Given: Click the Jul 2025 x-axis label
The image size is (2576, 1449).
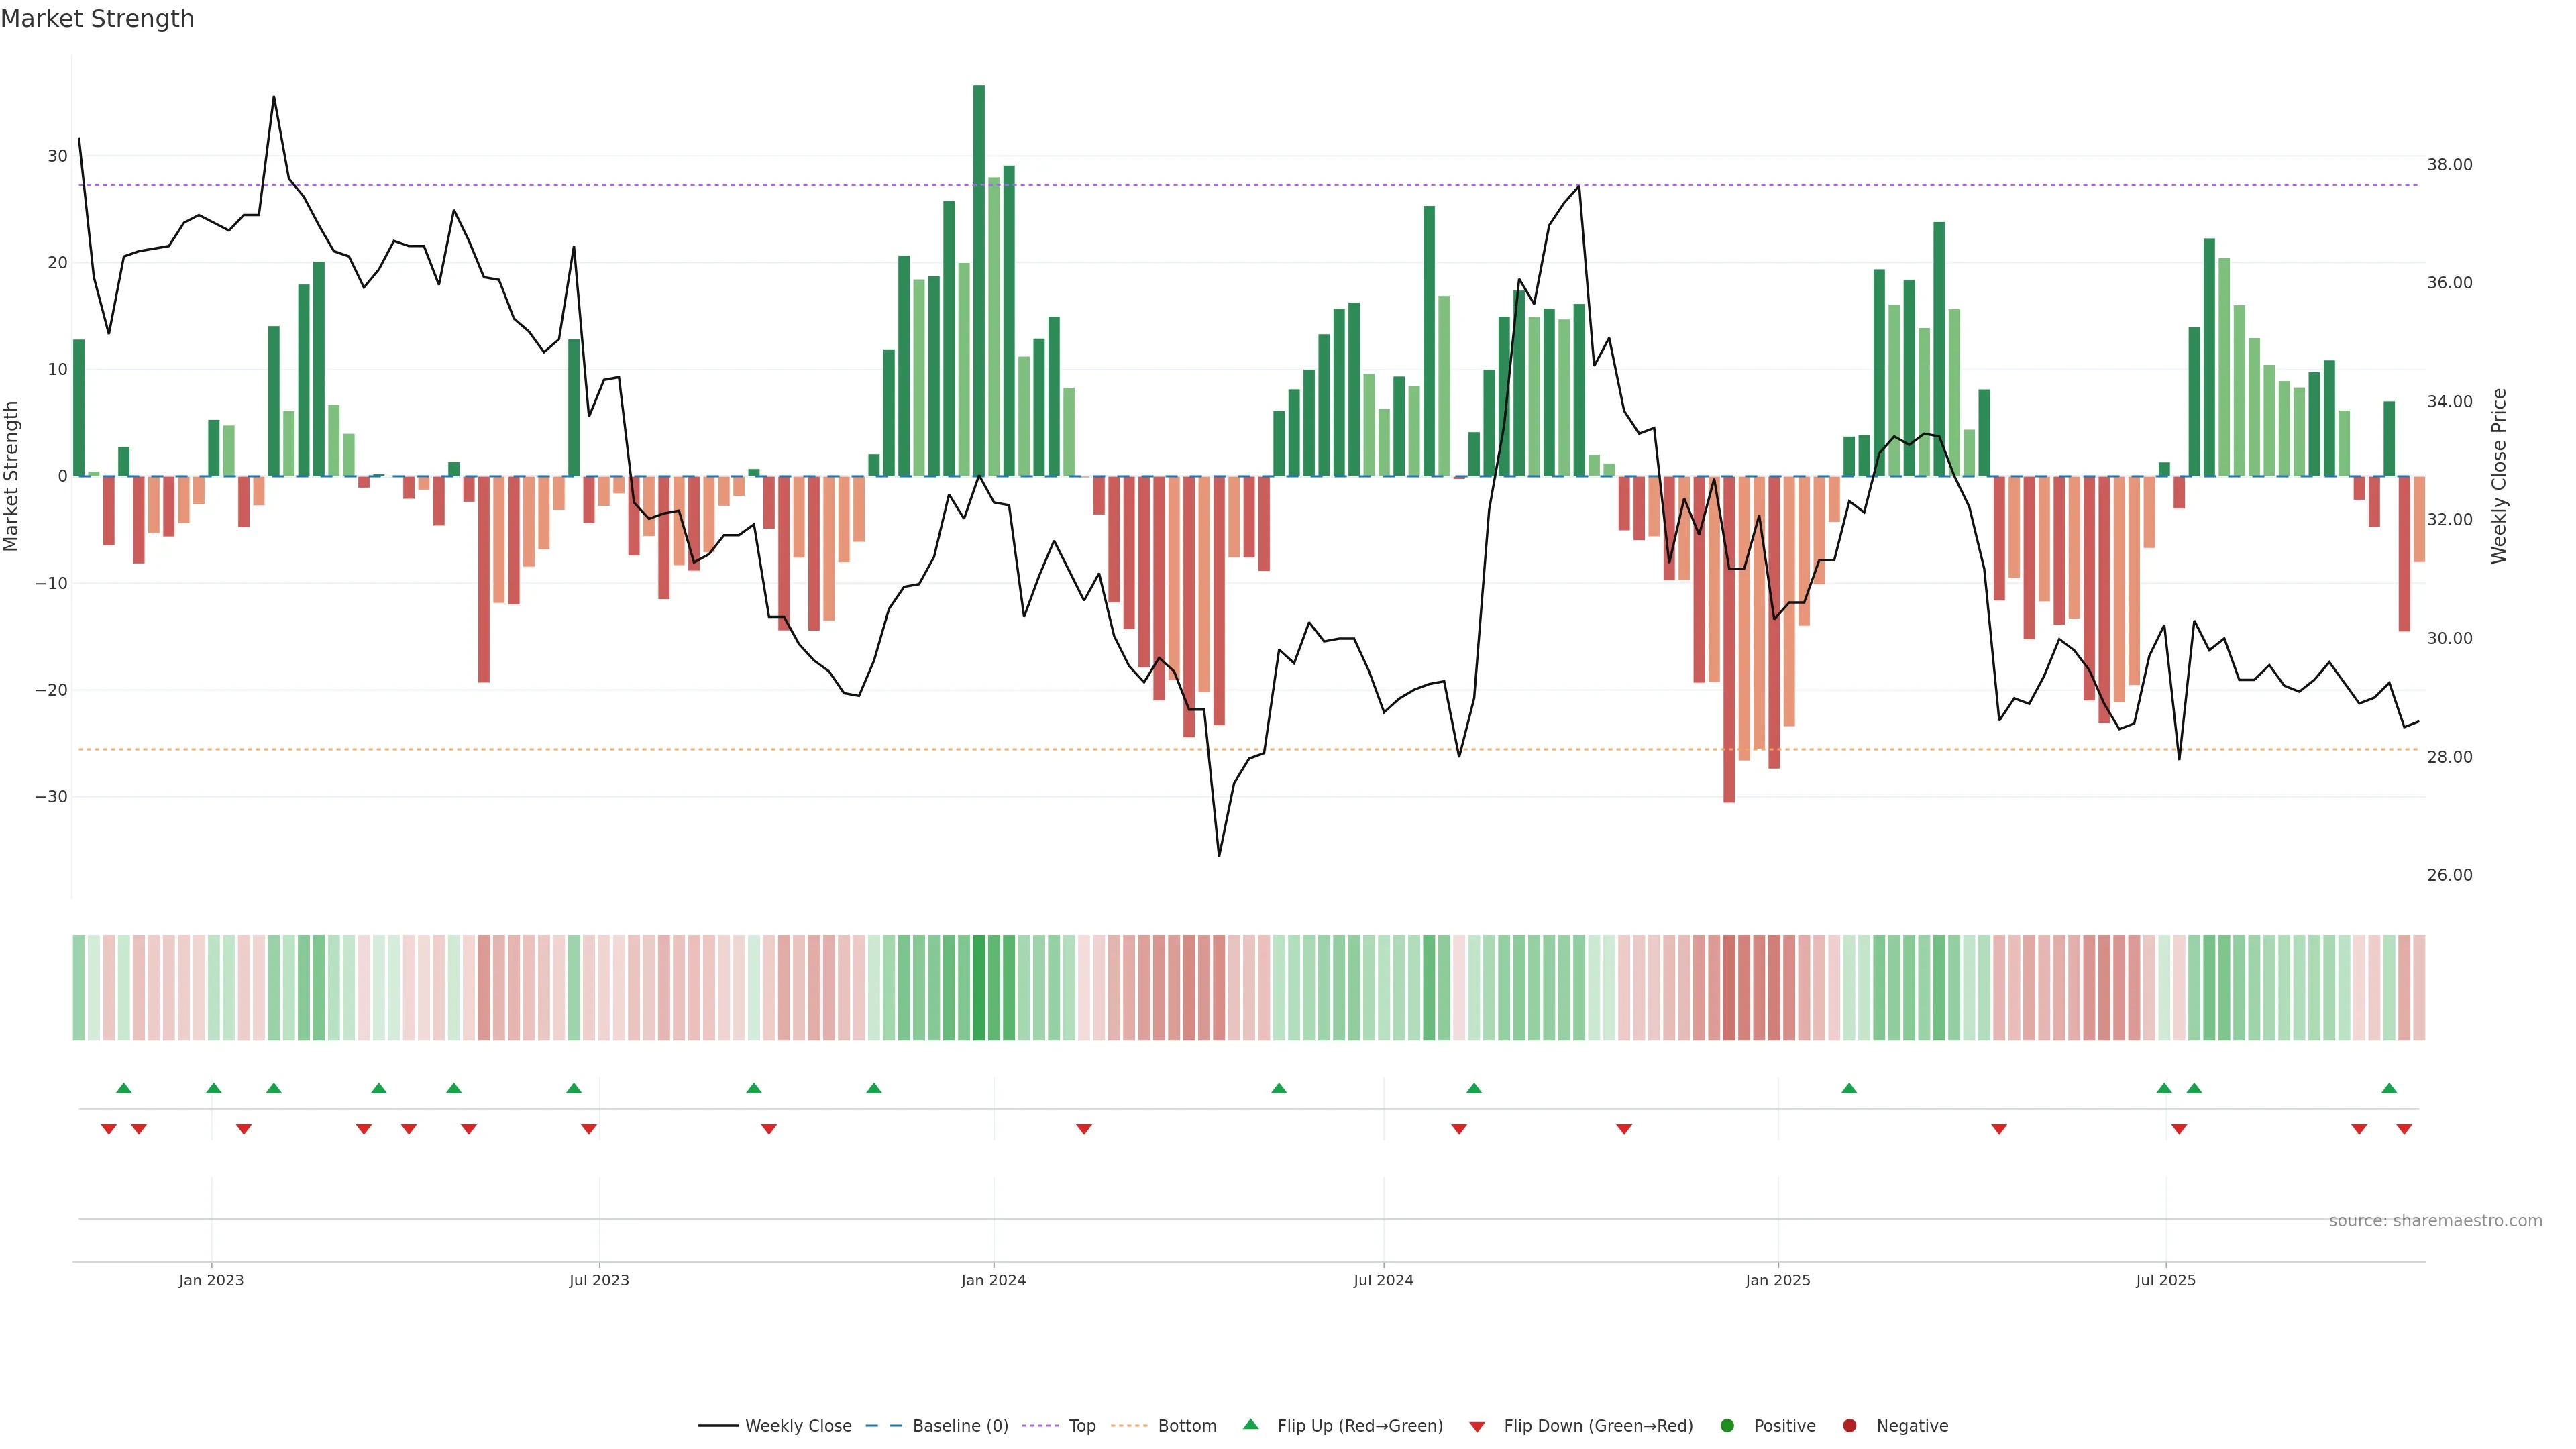Looking at the screenshot, I should [2165, 1280].
